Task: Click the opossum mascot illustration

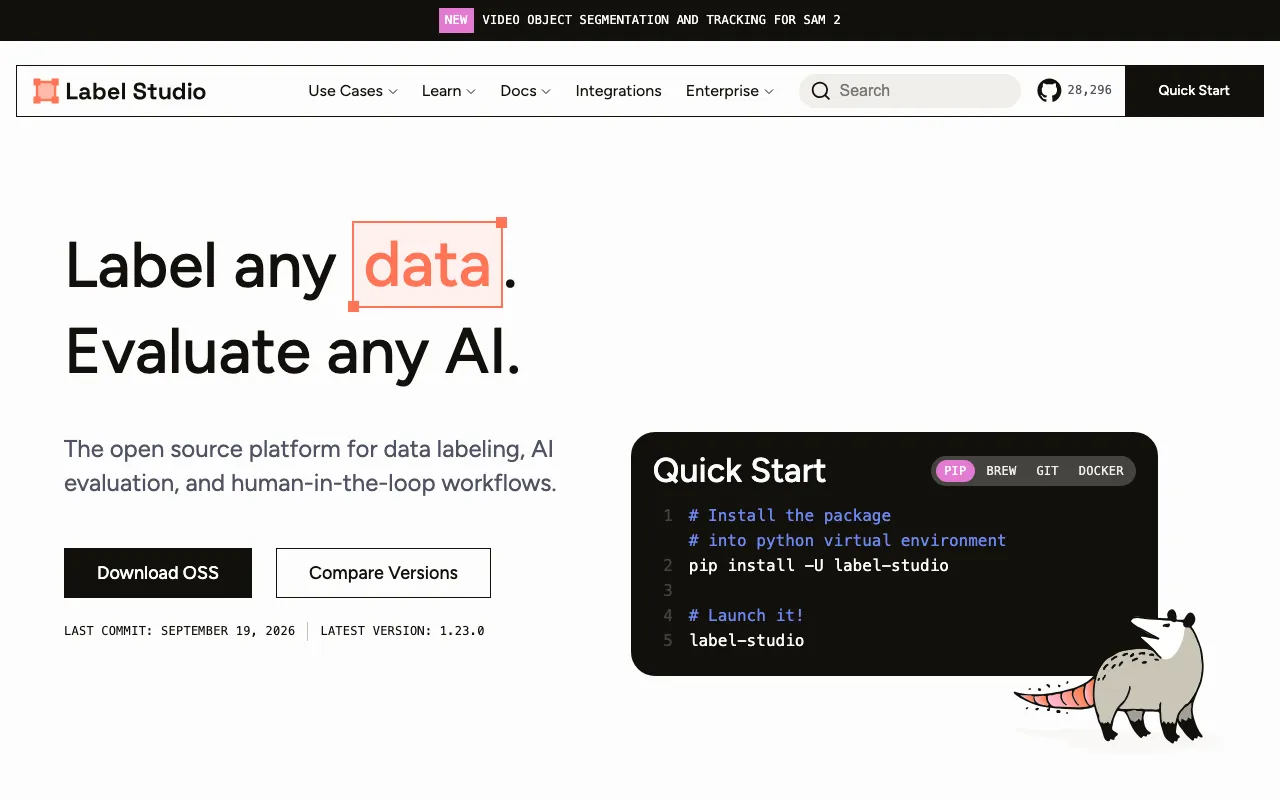Action: (x=1112, y=677)
